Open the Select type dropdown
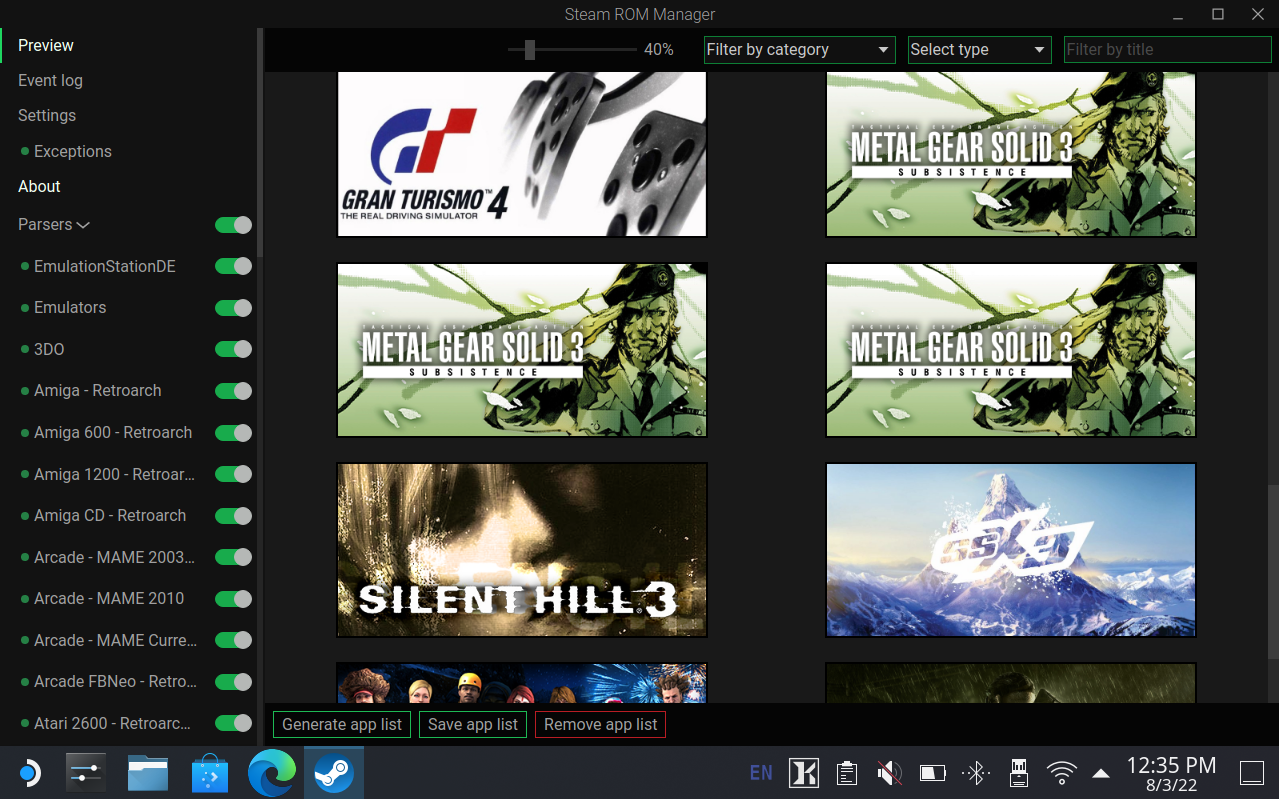The width and height of the screenshot is (1279, 799). [x=979, y=50]
